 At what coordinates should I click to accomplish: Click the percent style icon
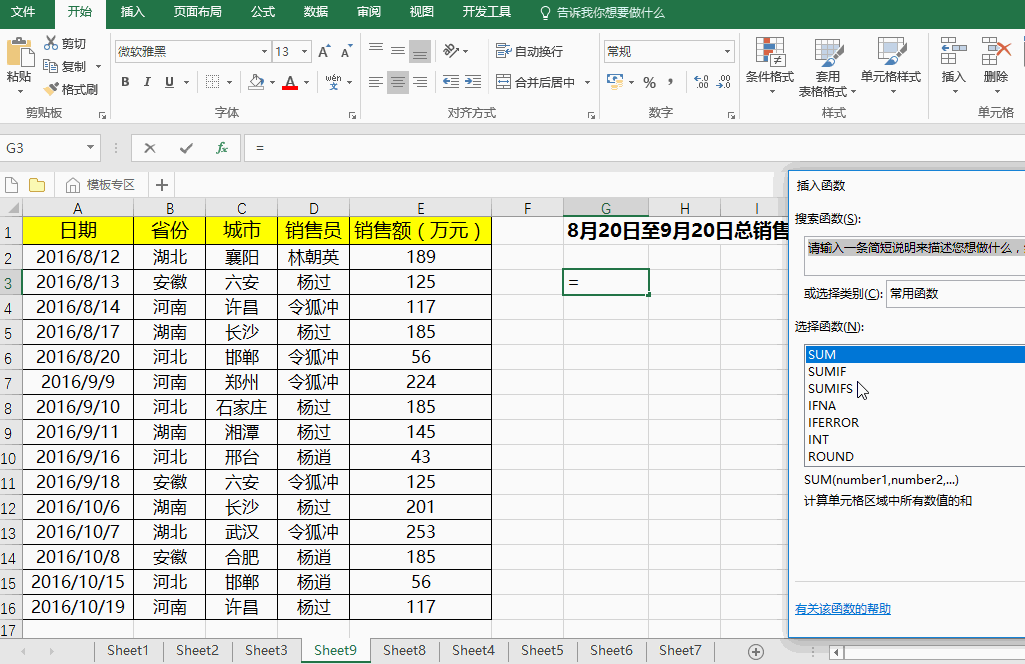pos(649,82)
